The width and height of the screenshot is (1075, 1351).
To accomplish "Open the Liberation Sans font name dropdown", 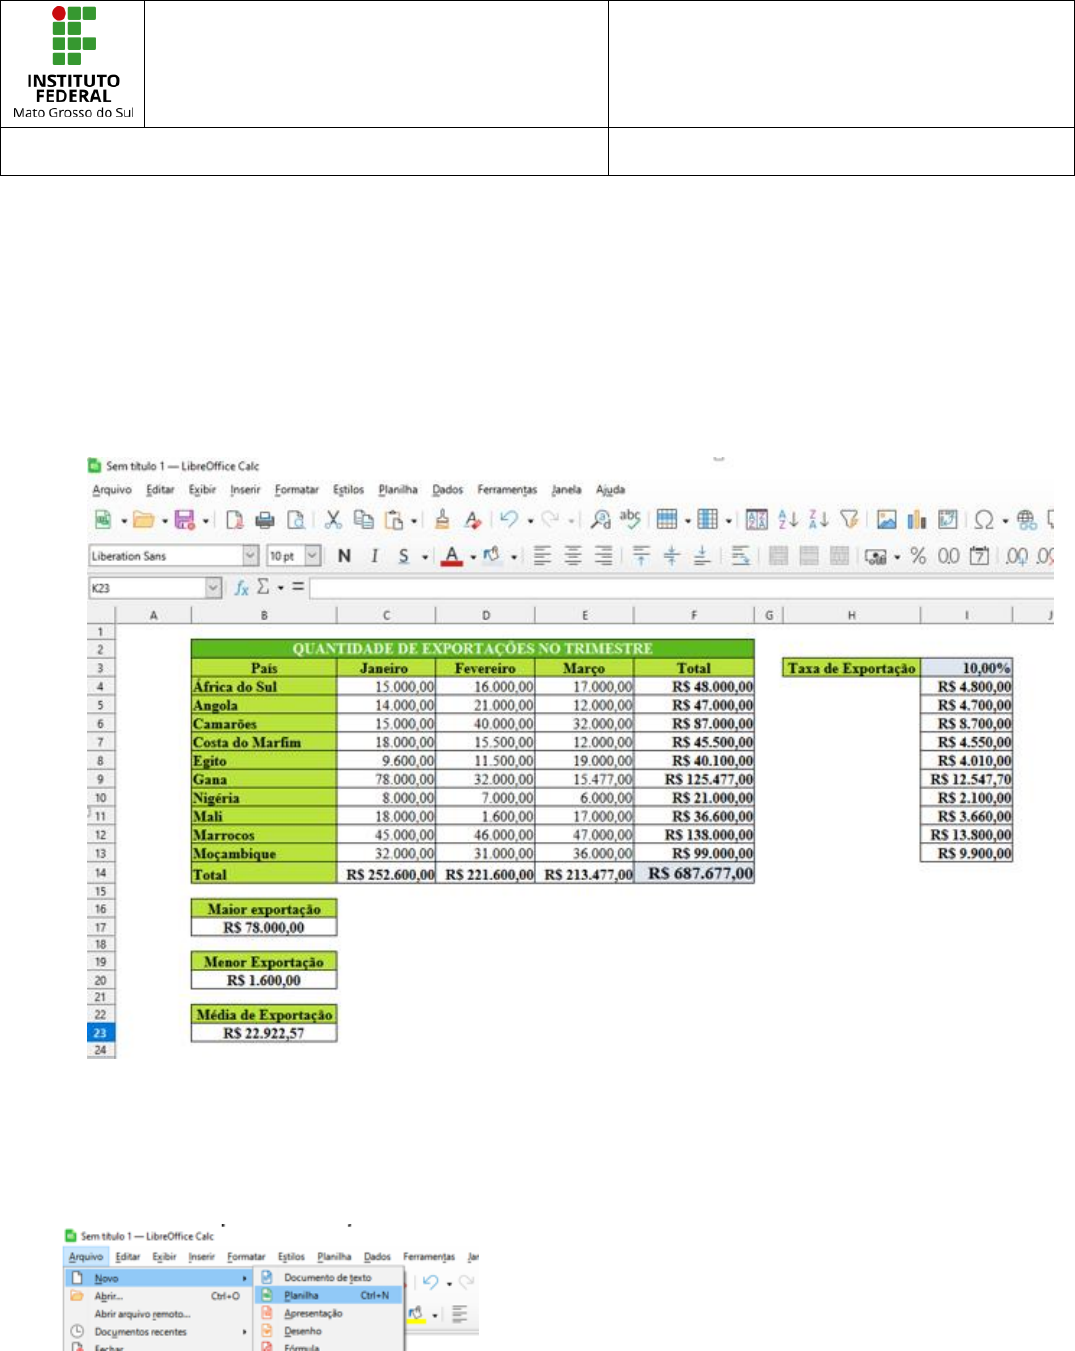I will tap(251, 556).
